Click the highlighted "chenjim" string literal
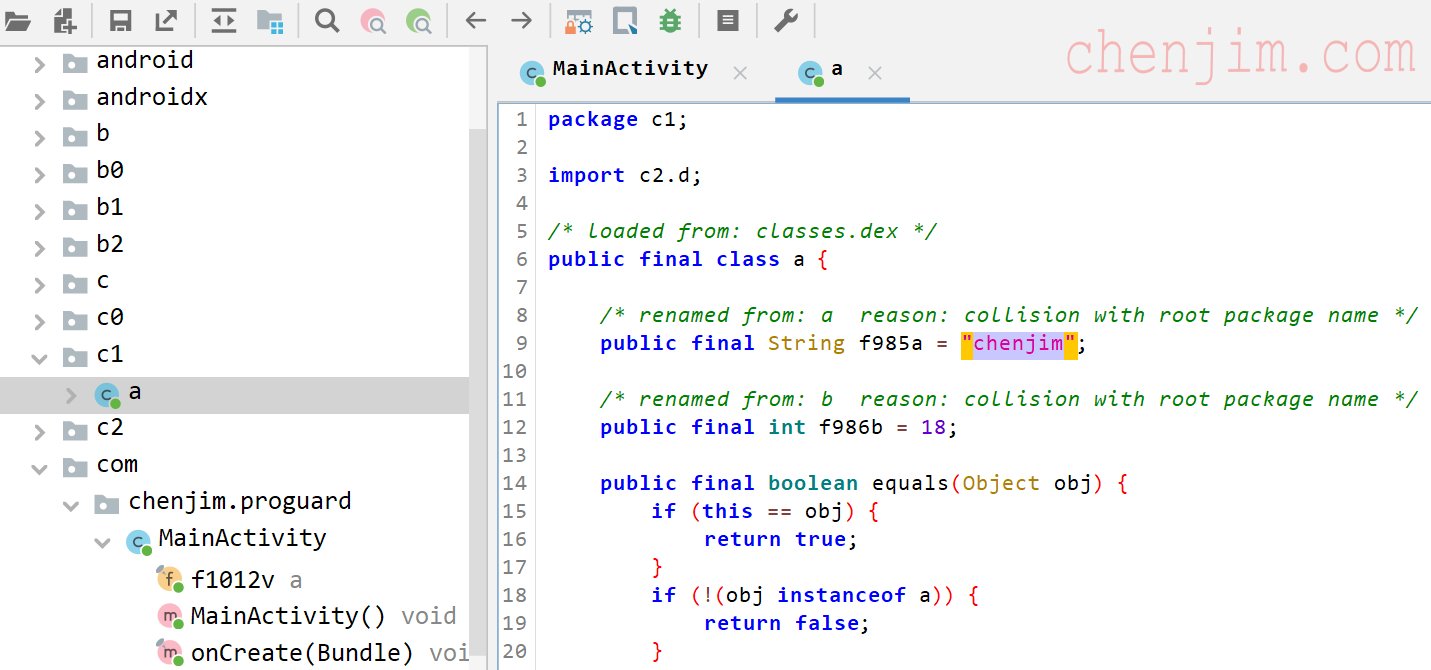This screenshot has height=670, width=1431. point(1018,344)
